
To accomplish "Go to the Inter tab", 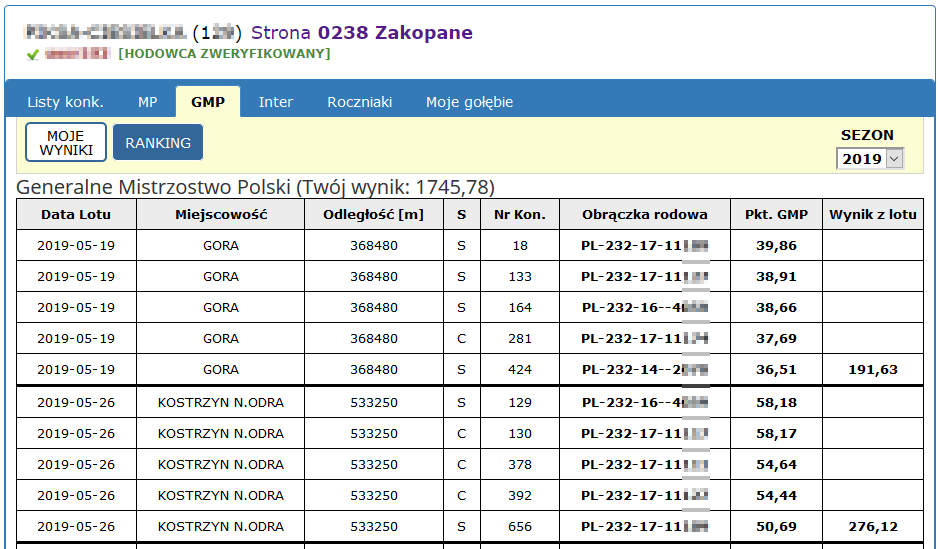I will coord(276,102).
